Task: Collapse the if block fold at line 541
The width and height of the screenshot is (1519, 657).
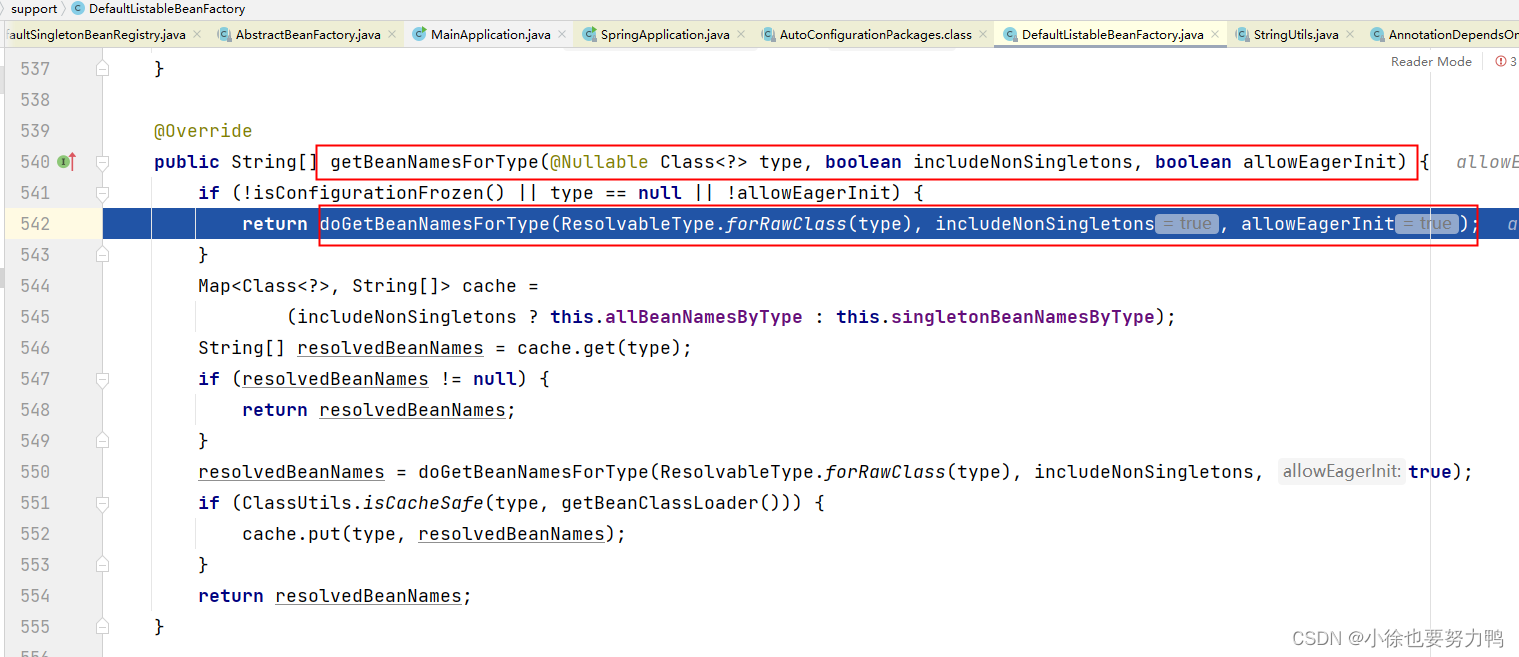Action: (102, 193)
